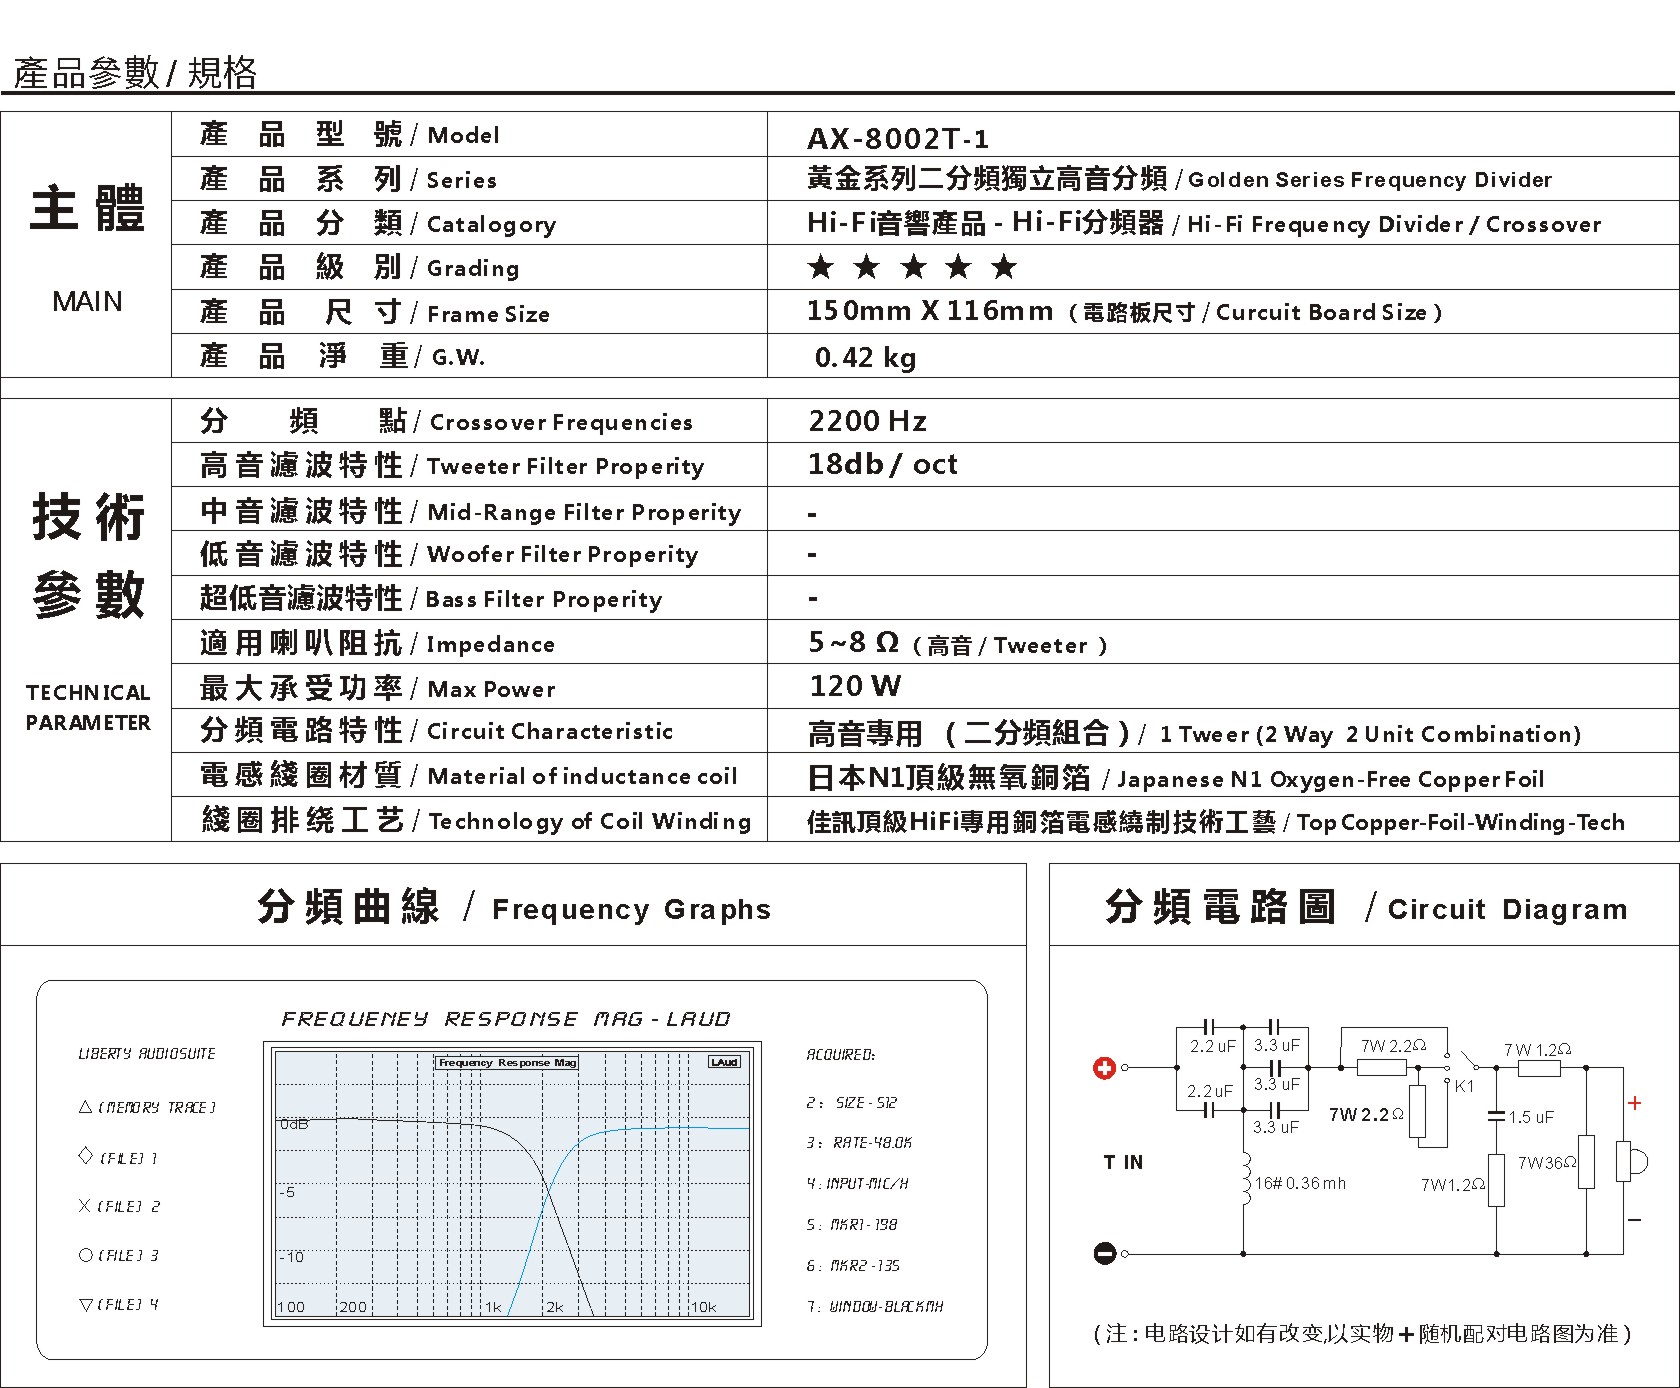Click the '10k' frequency axis label
The width and height of the screenshot is (1680, 1388).
tap(703, 1307)
